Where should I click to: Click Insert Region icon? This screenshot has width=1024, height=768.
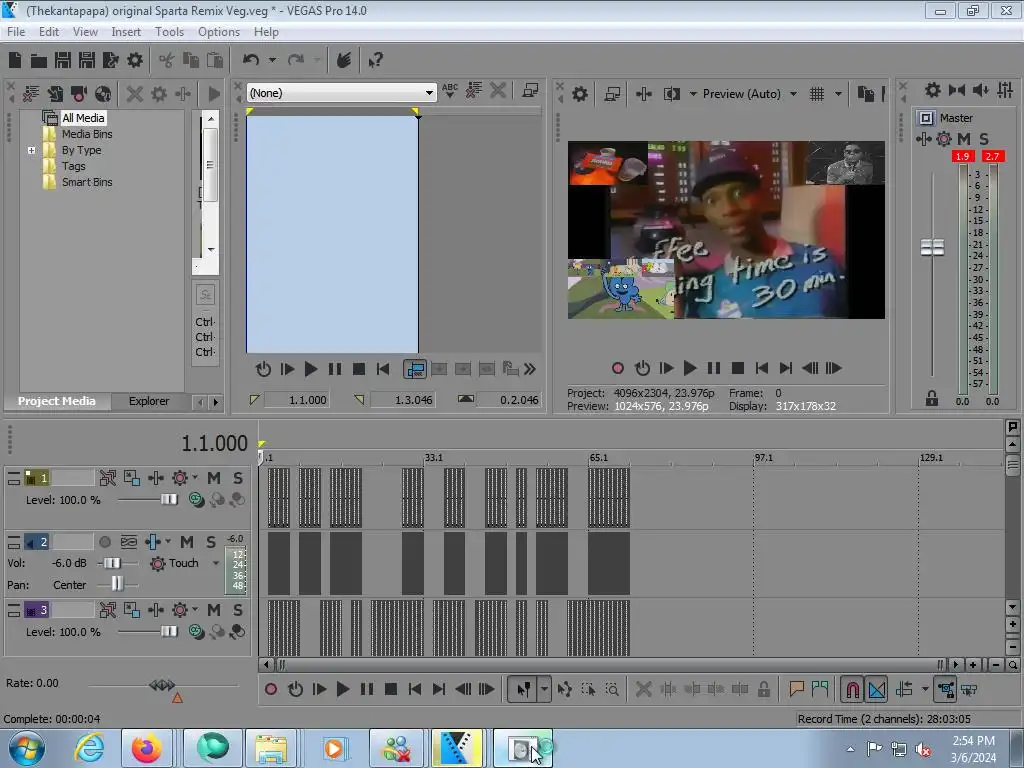[x=820, y=689]
